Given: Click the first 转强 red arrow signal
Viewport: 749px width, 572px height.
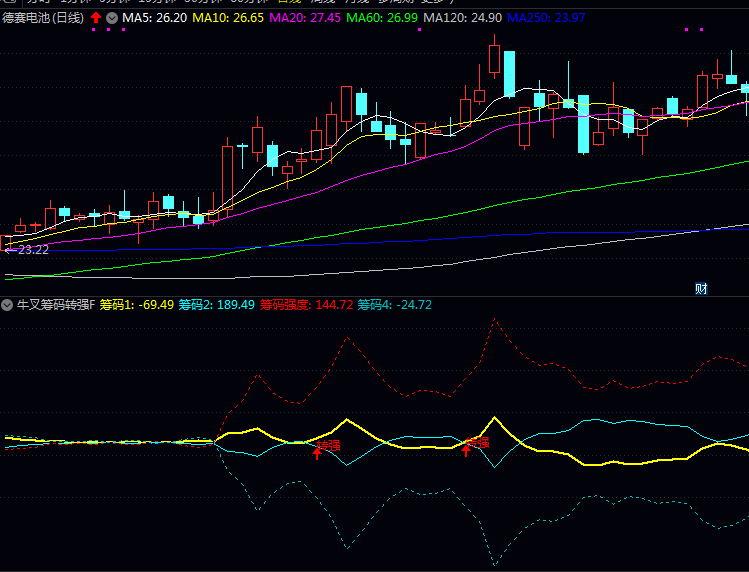Looking at the screenshot, I should click(x=318, y=453).
